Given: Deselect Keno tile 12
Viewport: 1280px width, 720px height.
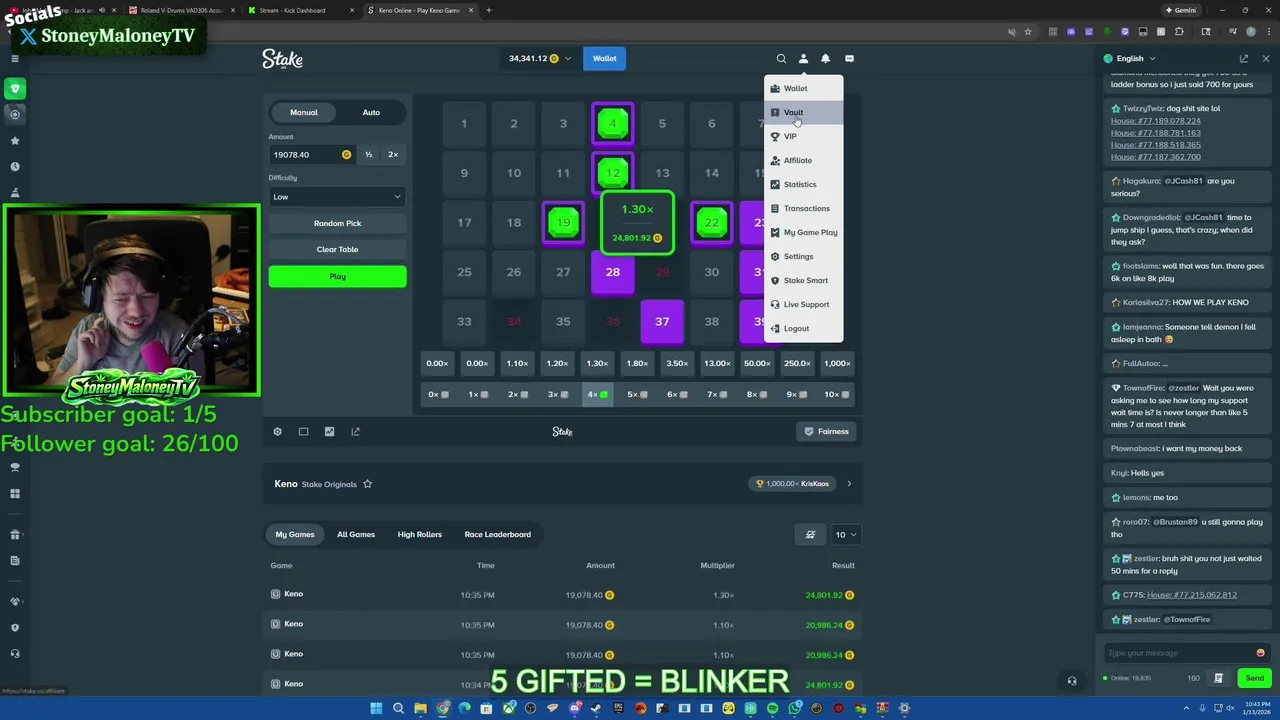Looking at the screenshot, I should (613, 173).
